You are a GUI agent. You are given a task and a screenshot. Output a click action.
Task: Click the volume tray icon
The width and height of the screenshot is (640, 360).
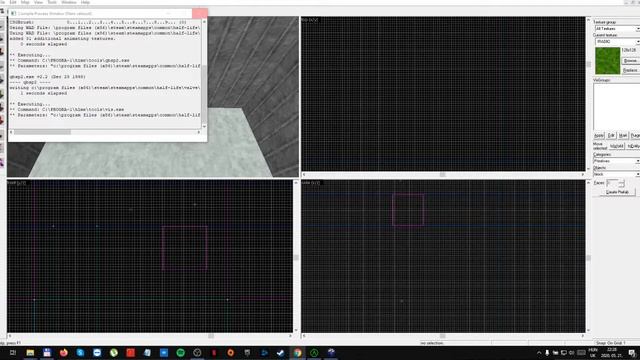point(572,353)
